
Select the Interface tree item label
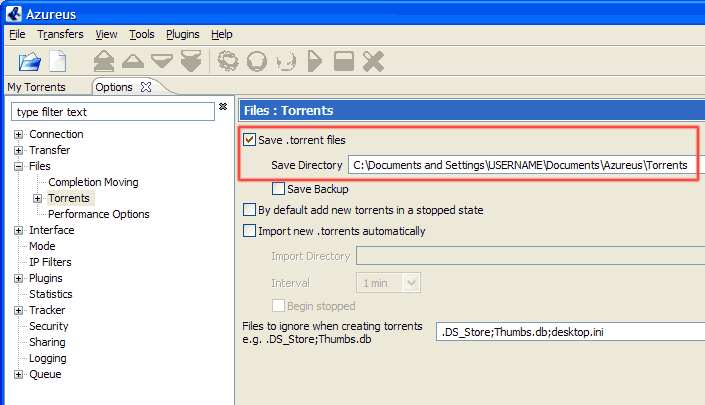click(x=52, y=230)
